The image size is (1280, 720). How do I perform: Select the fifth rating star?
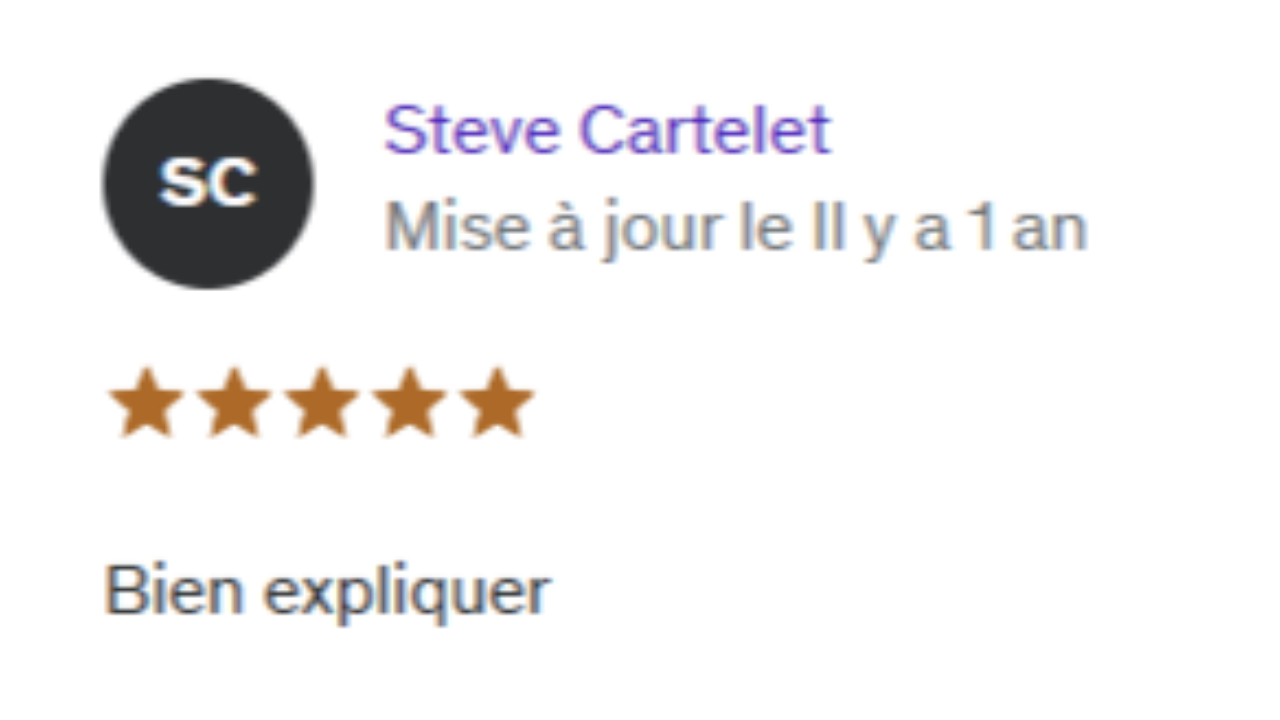pyautogui.click(x=496, y=403)
